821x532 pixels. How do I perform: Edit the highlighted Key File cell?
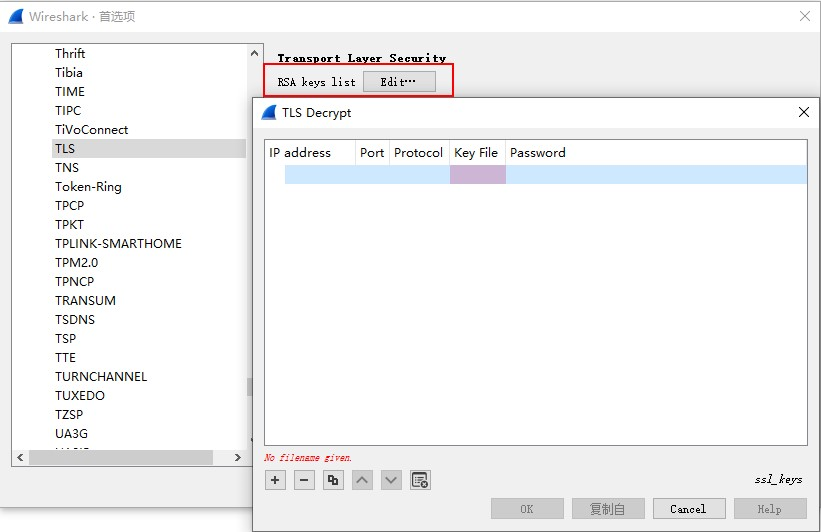[478, 174]
